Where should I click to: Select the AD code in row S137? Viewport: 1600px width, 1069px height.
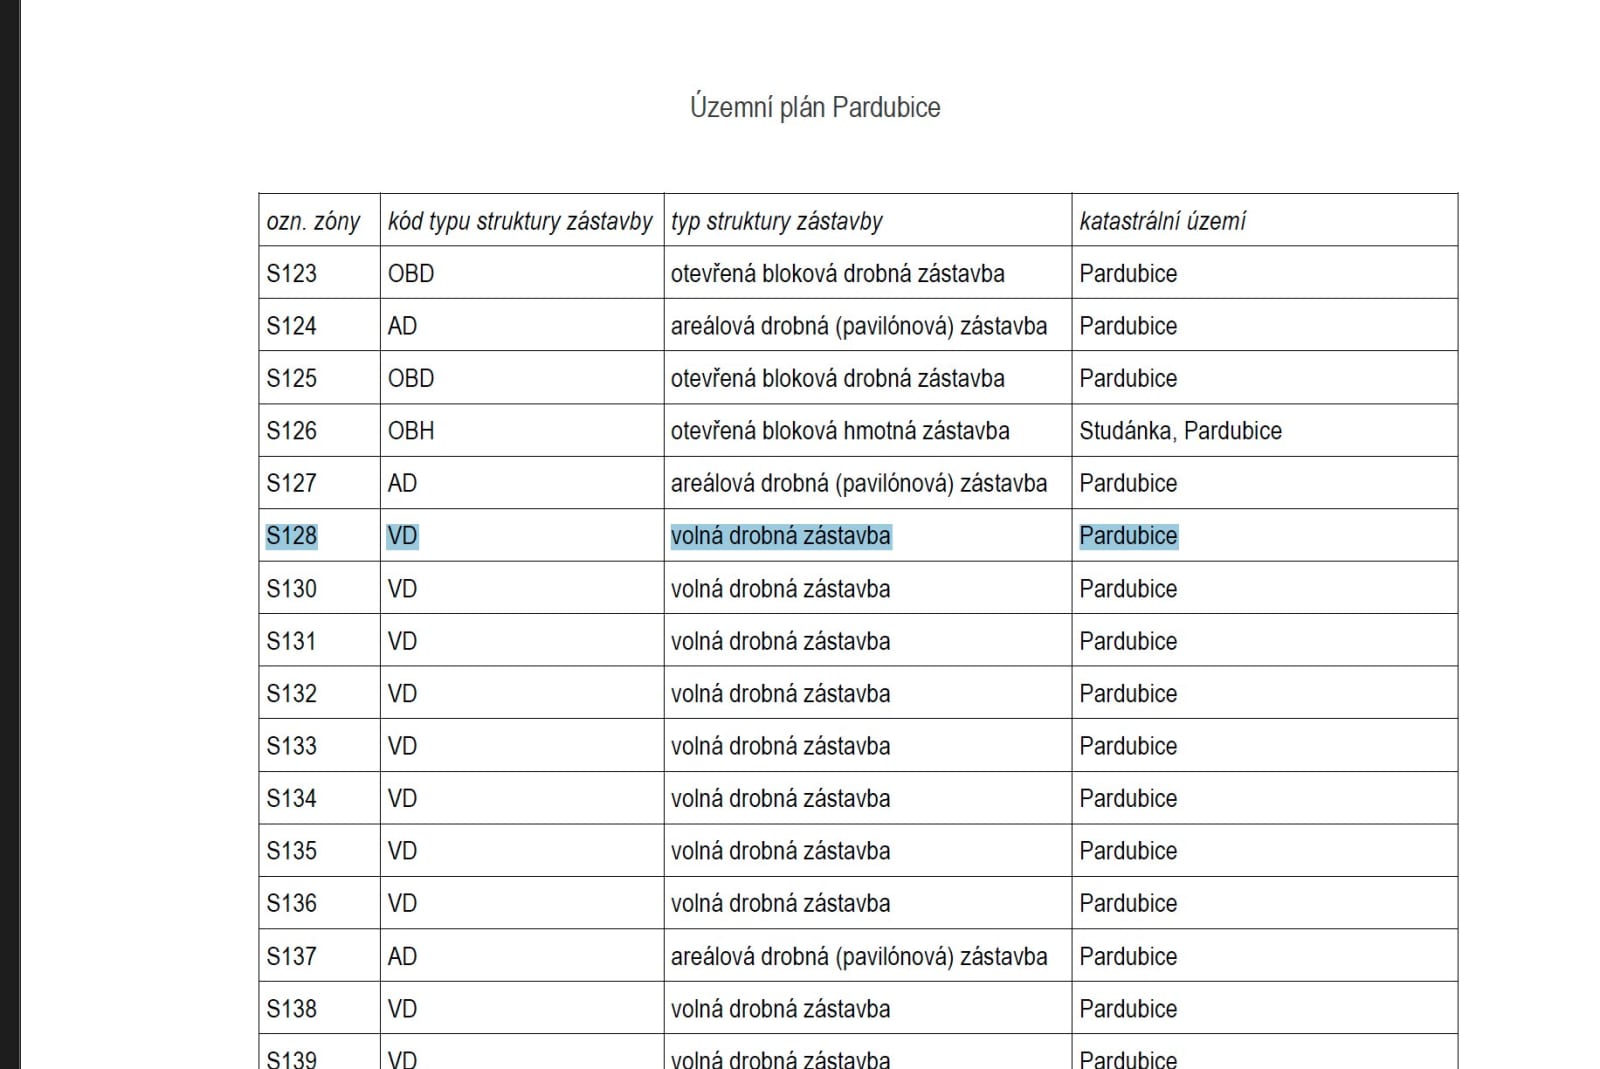(x=402, y=957)
